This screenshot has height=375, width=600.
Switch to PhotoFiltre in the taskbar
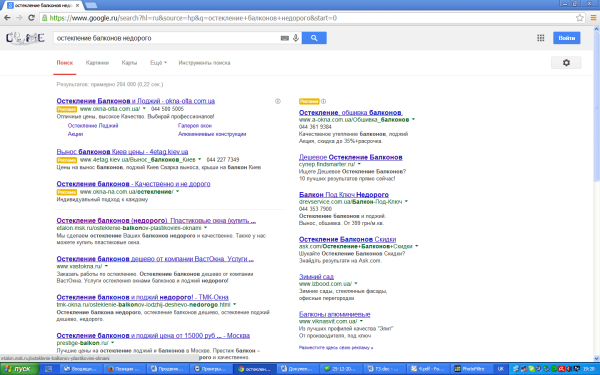click(470, 369)
